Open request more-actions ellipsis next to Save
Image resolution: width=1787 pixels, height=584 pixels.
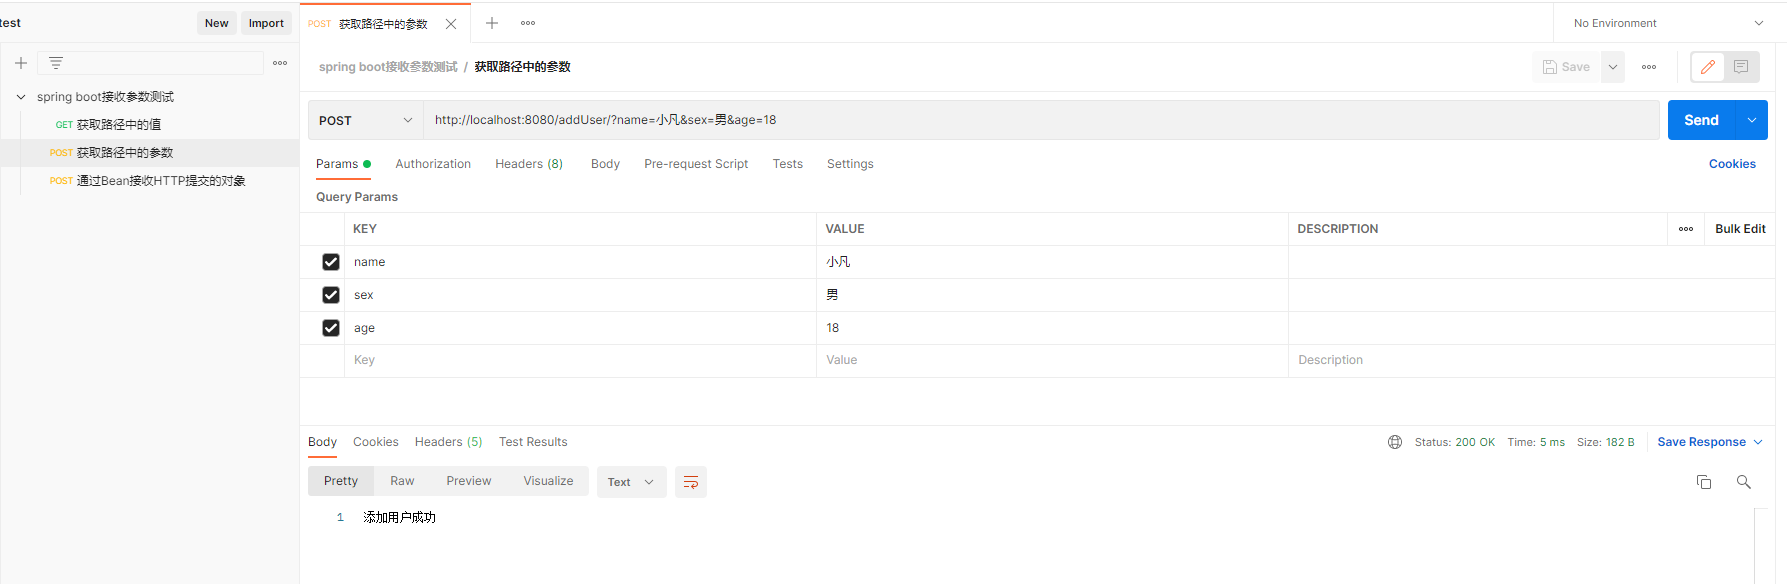coord(1649,67)
